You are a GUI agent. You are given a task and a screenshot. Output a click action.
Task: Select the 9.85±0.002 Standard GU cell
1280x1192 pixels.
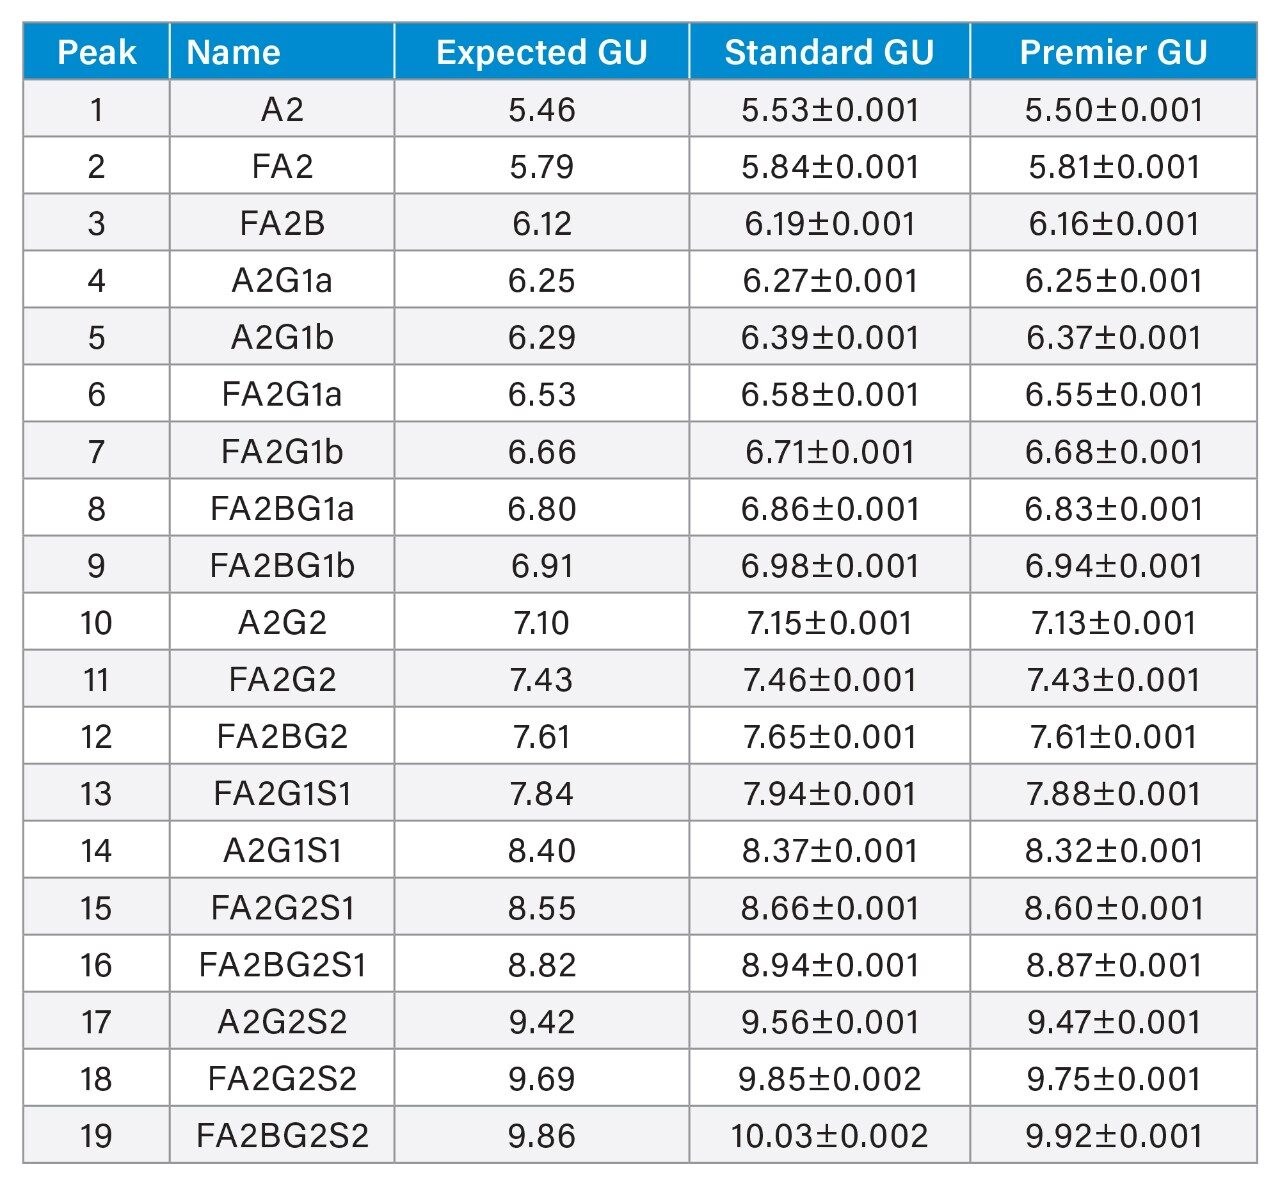point(829,1078)
